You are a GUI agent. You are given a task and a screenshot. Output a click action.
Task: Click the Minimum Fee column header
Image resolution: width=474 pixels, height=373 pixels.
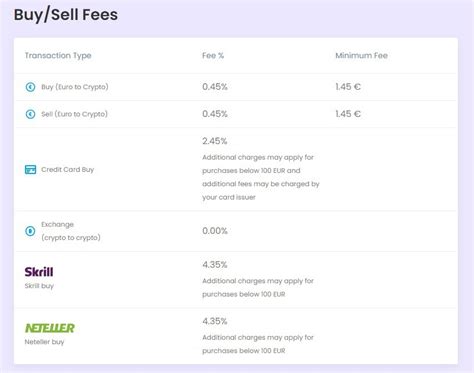361,56
